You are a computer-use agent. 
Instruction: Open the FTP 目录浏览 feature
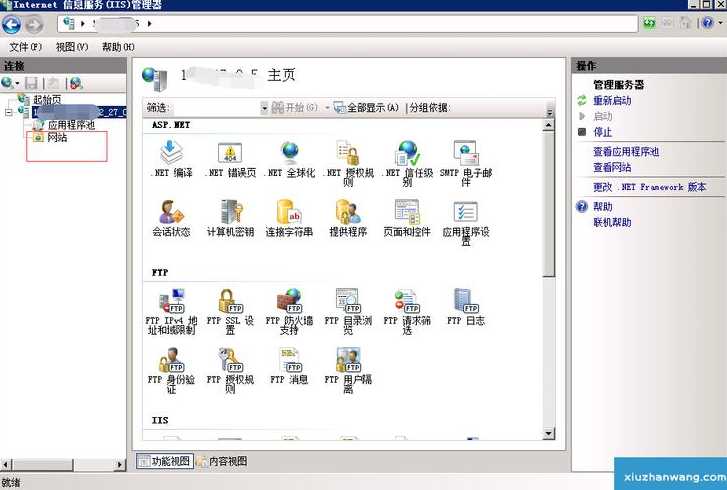(348, 311)
